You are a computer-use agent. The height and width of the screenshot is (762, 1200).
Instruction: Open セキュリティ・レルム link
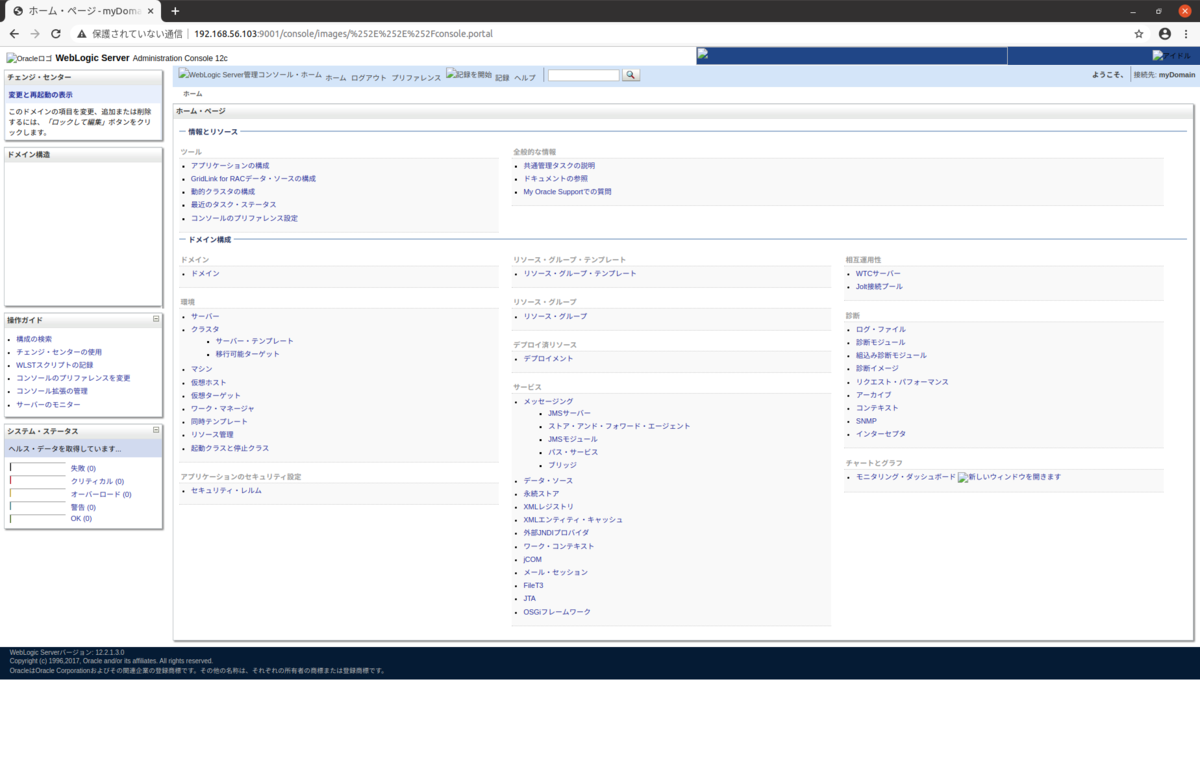coord(226,491)
